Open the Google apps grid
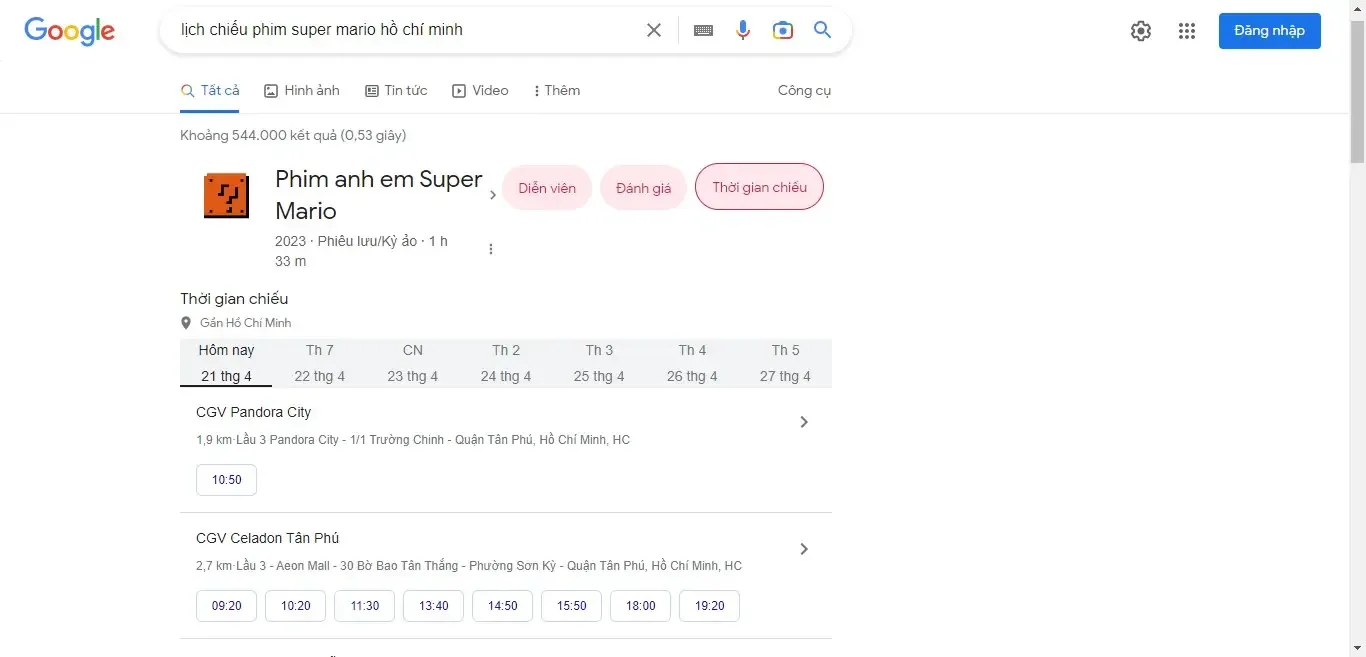1366x657 pixels. point(1187,31)
